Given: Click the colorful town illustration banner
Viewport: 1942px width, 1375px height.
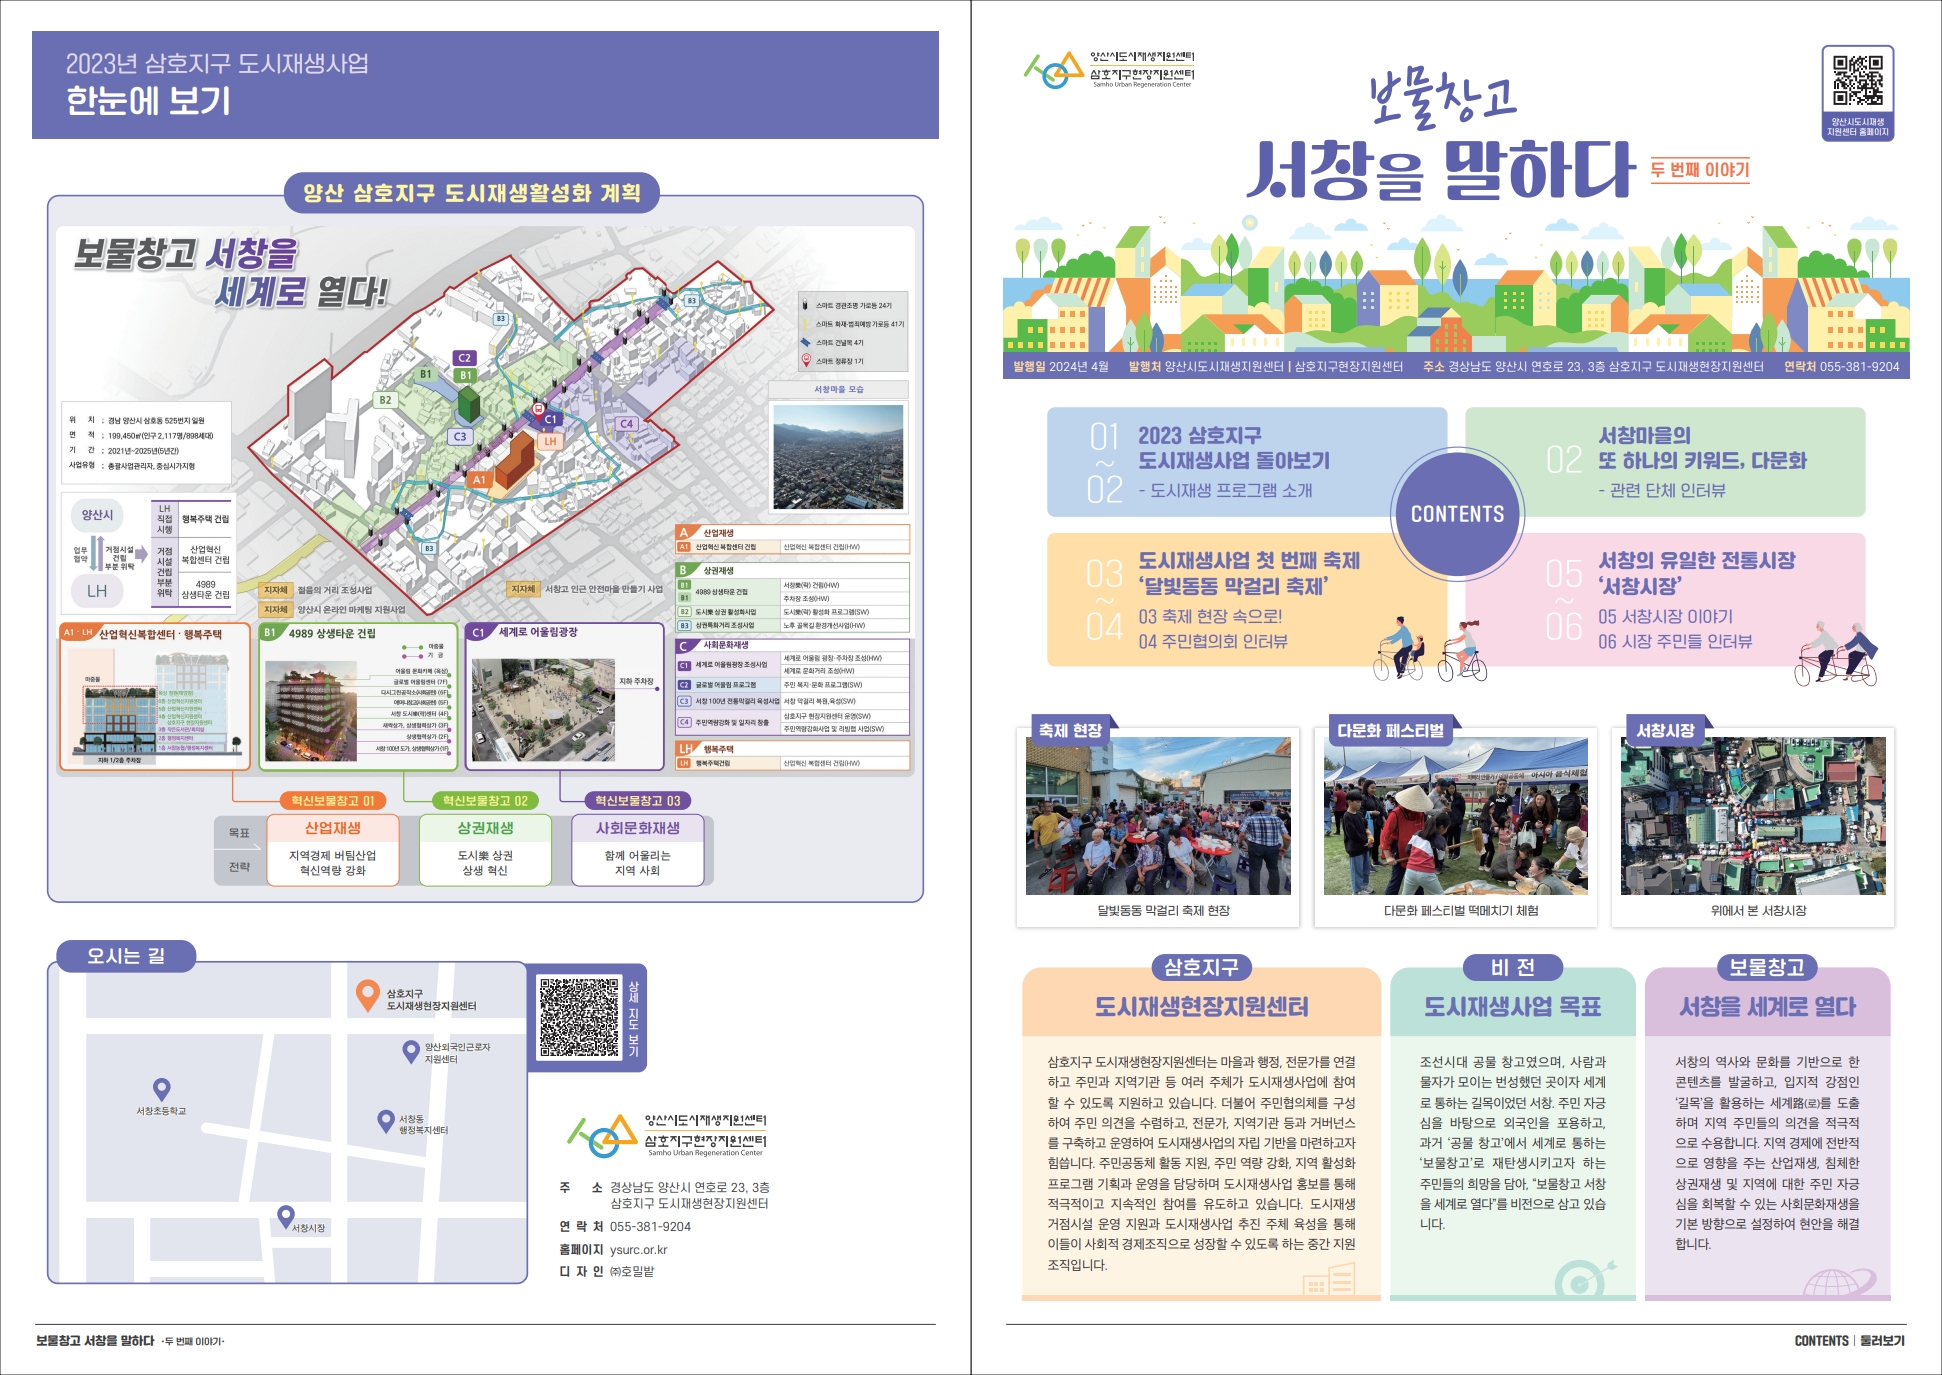Looking at the screenshot, I should (1456, 285).
